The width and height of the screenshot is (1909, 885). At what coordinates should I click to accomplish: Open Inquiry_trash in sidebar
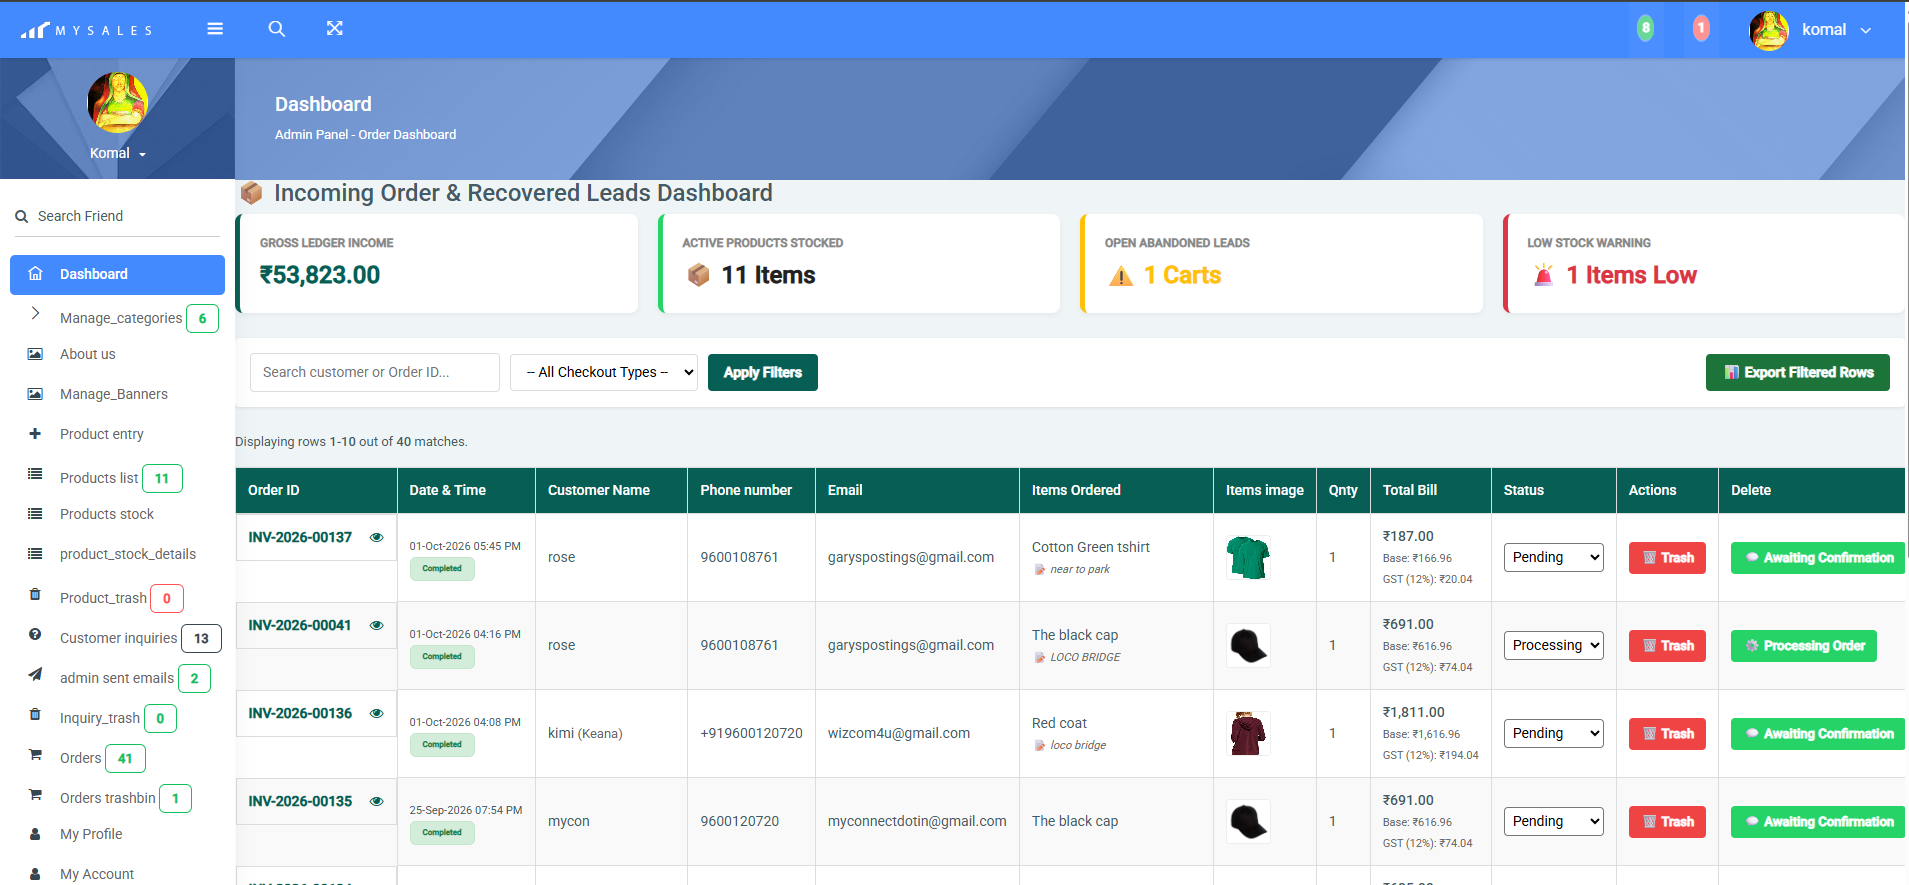tap(102, 718)
